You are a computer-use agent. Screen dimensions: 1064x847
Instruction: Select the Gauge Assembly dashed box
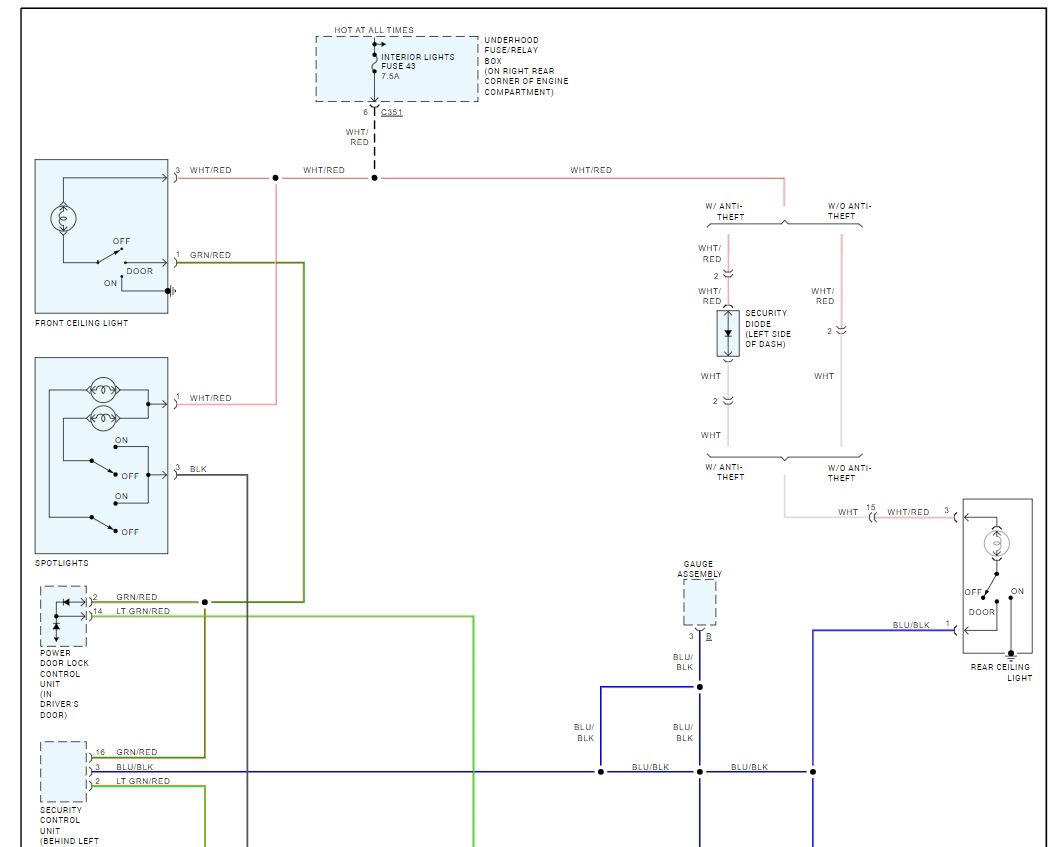coord(700,602)
